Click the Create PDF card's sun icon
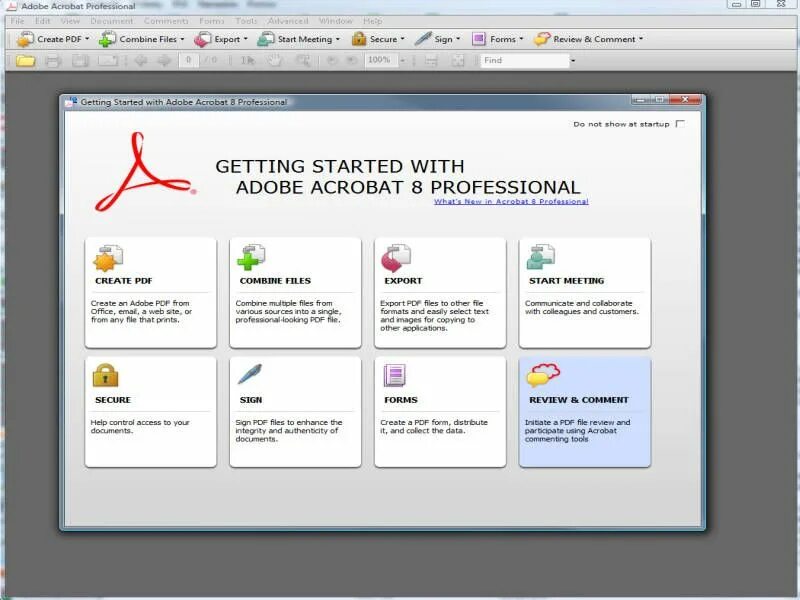 coord(108,258)
